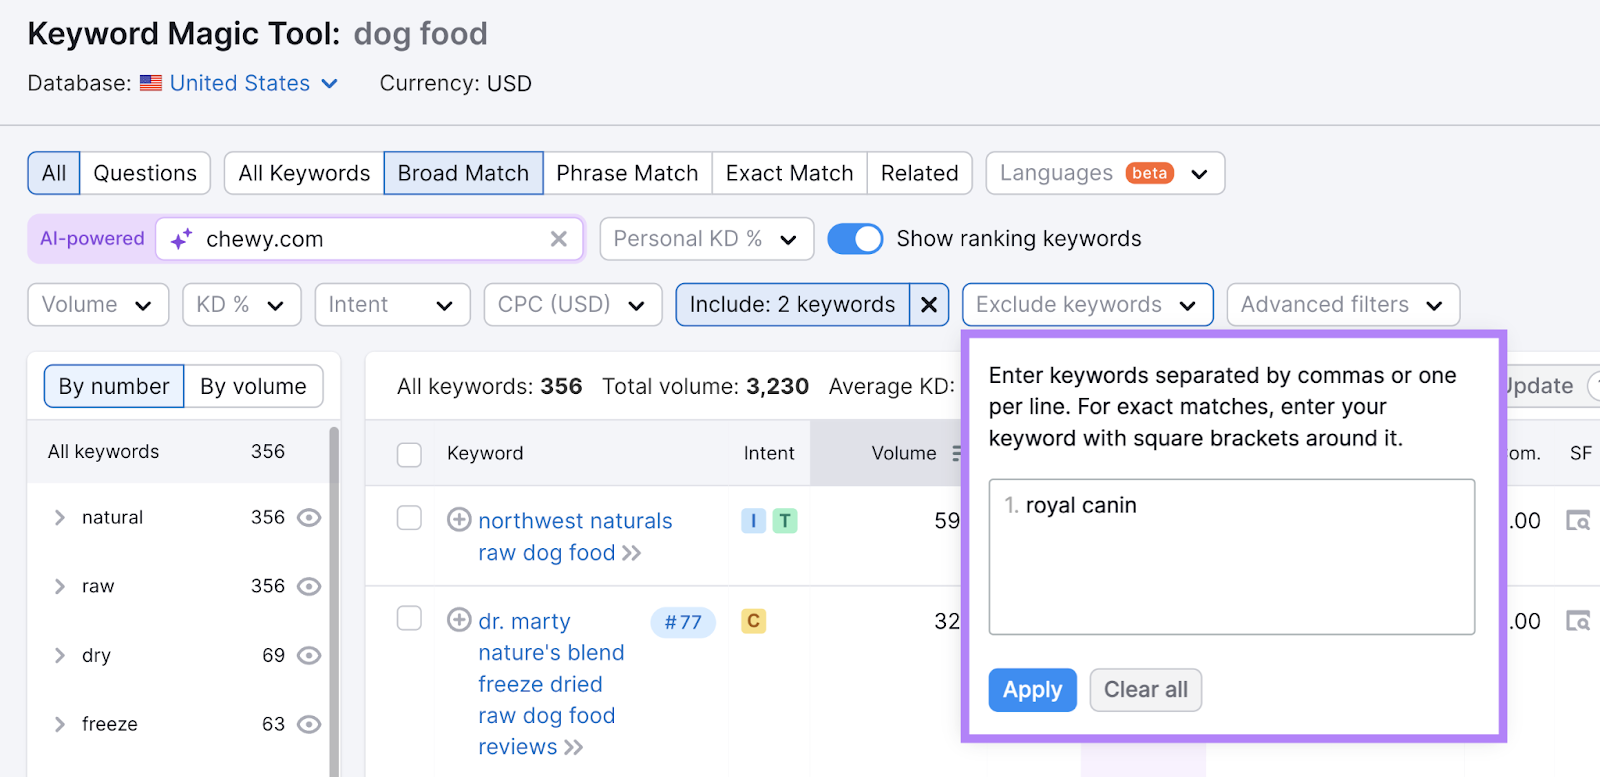Click plus icon beside dr. marty keyword
Image resolution: width=1600 pixels, height=777 pixels.
click(459, 620)
